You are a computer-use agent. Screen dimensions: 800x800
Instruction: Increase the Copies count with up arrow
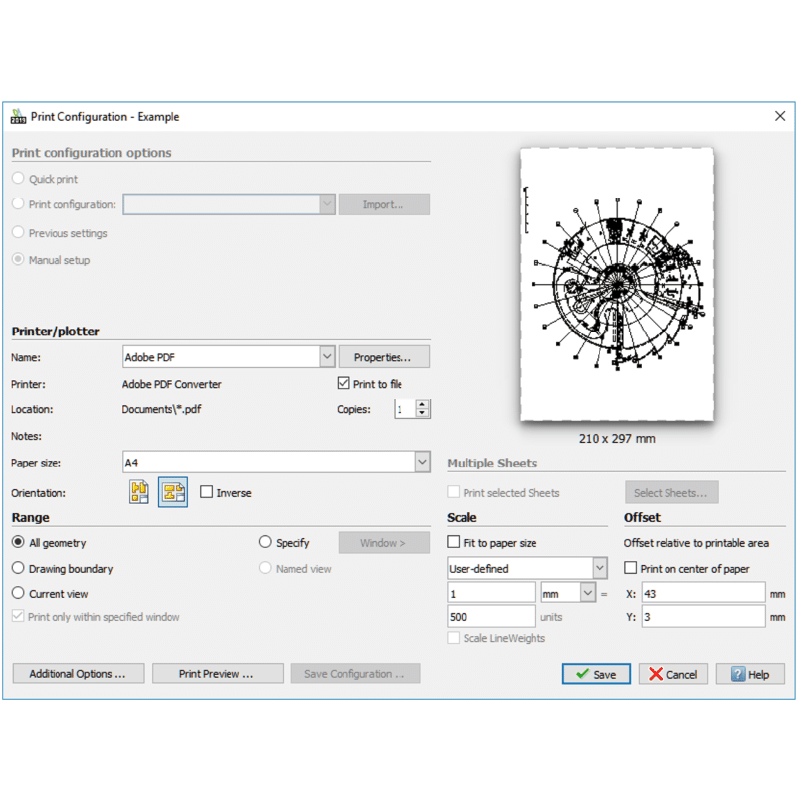(x=423, y=405)
